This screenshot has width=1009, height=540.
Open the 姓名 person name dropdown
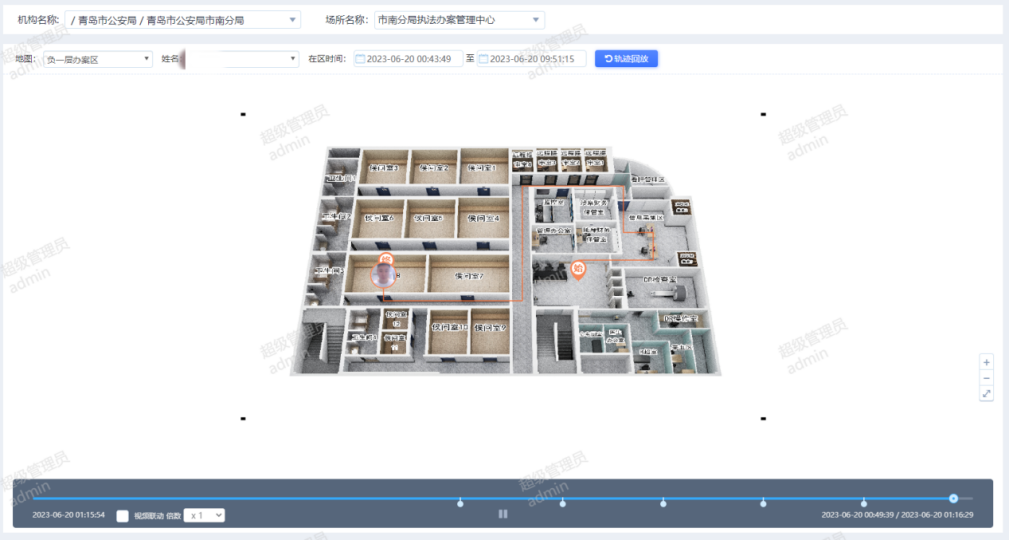240,59
